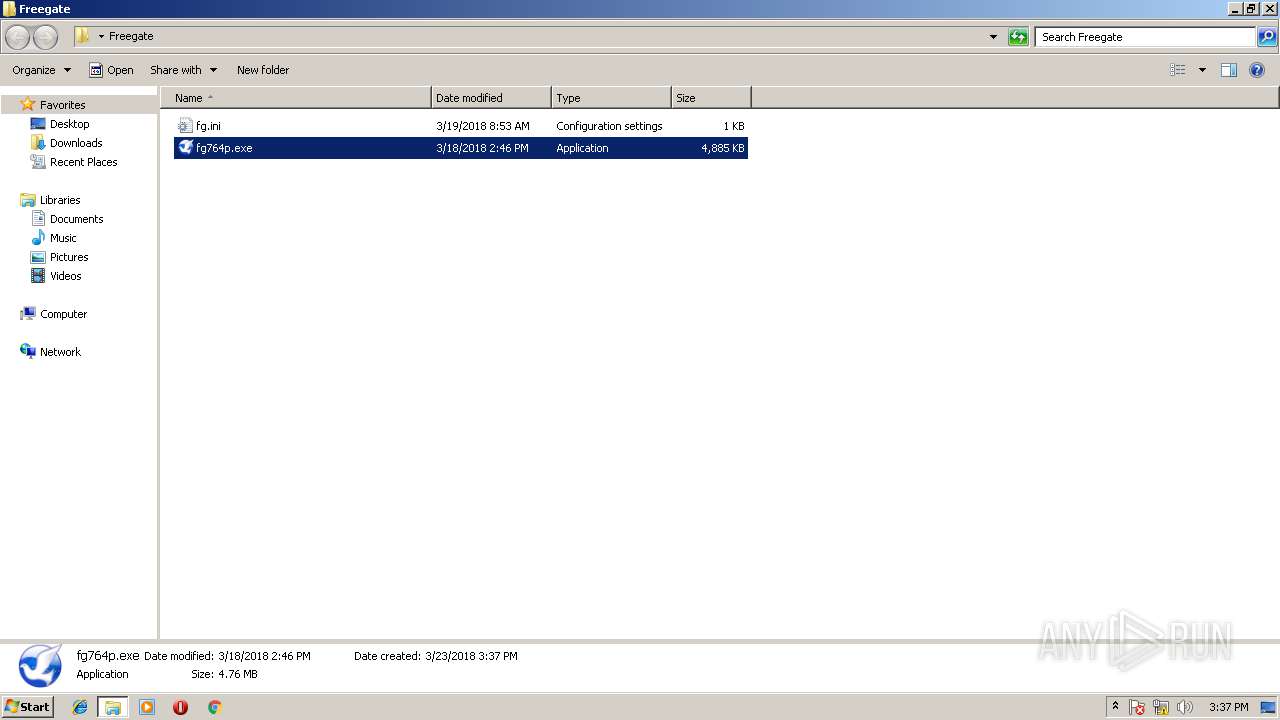
Task: Refresh the Freegate folder view
Action: (x=1018, y=37)
